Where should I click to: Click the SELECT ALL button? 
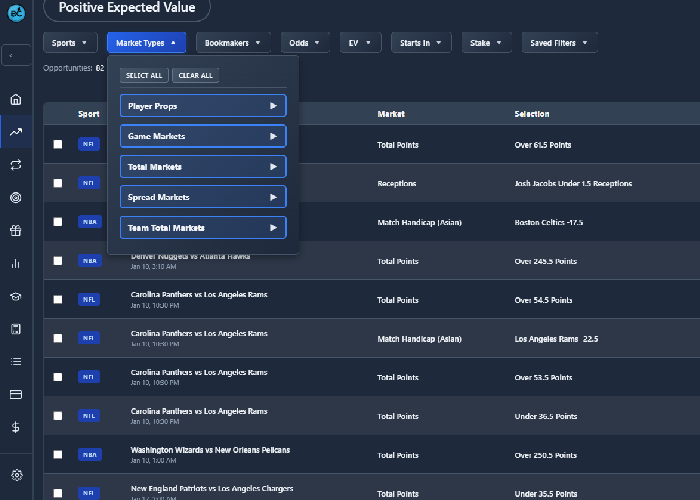coord(144,75)
